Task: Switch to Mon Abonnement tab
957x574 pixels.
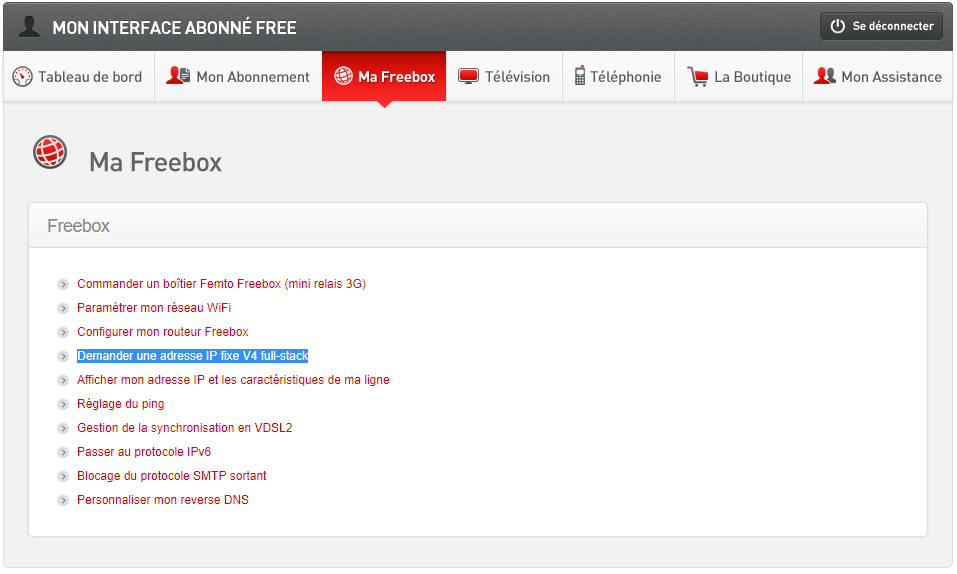Action: click(x=238, y=76)
